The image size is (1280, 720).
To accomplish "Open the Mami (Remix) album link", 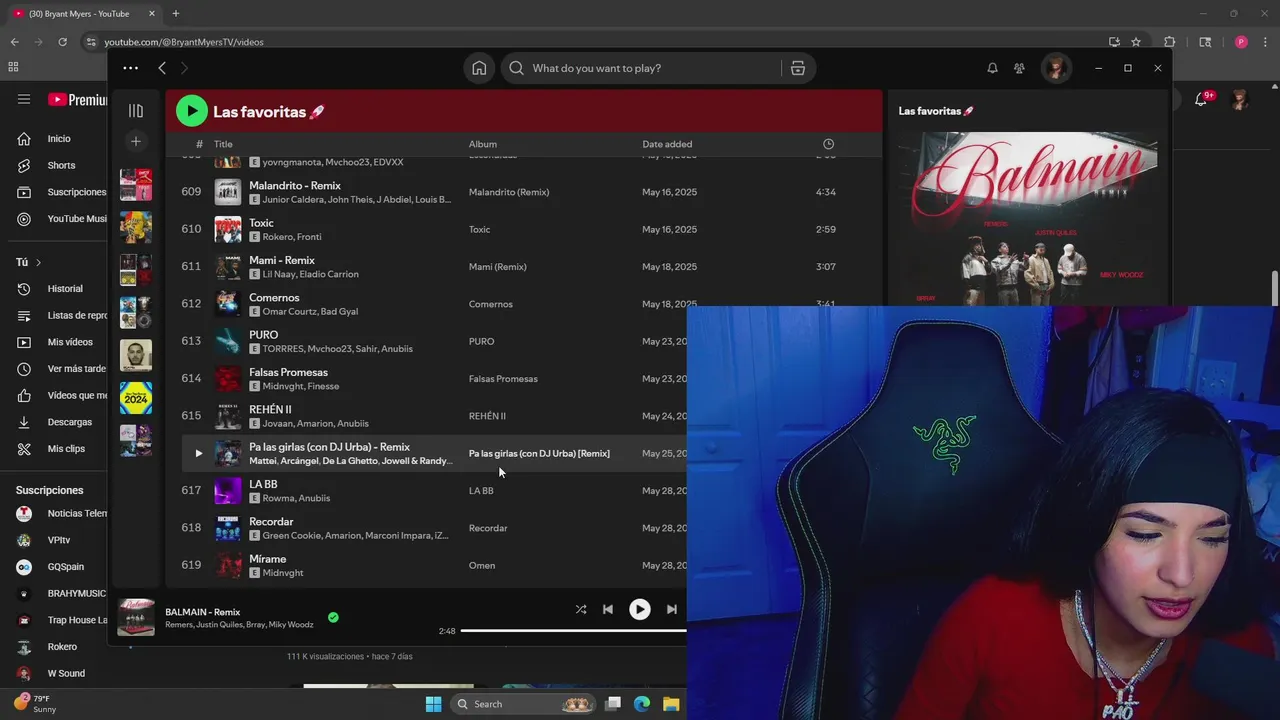I will [x=497, y=267].
